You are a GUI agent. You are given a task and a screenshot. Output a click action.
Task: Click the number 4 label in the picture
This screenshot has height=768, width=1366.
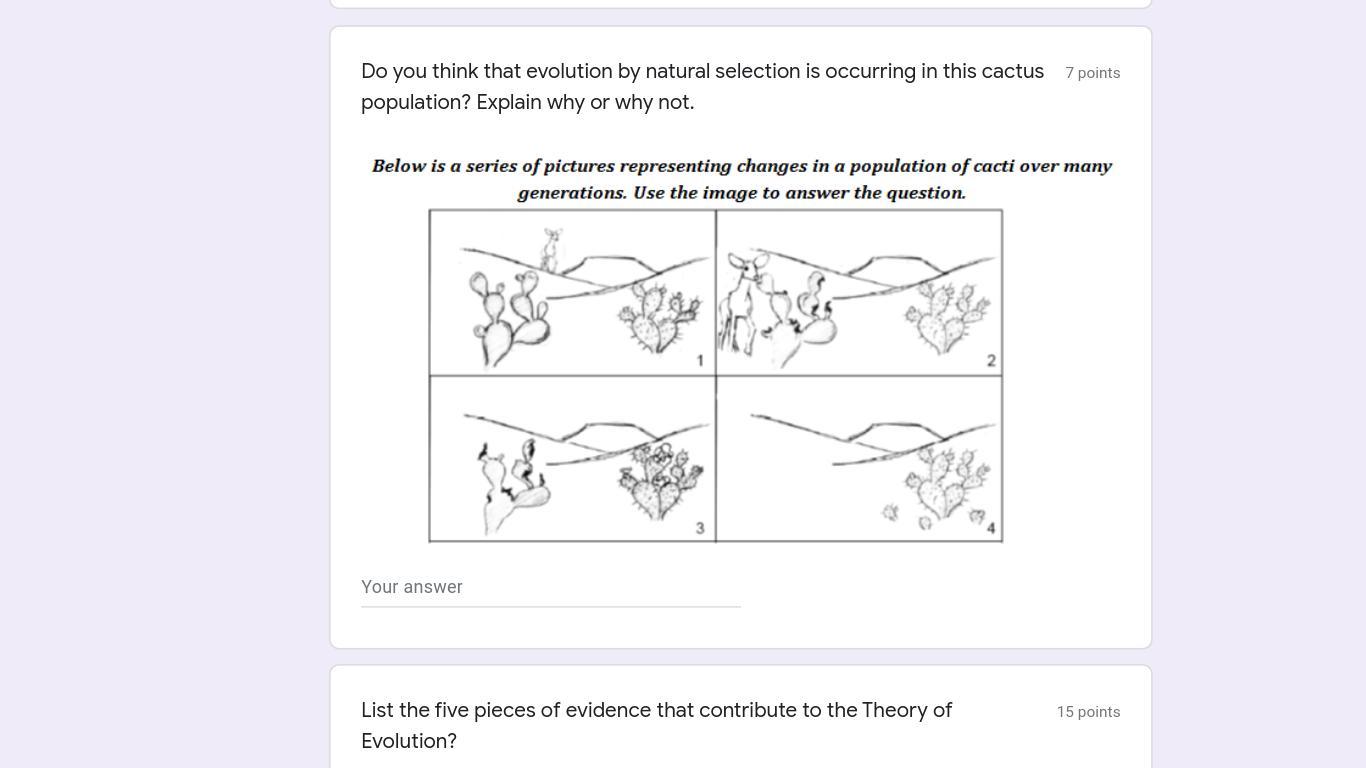point(991,528)
